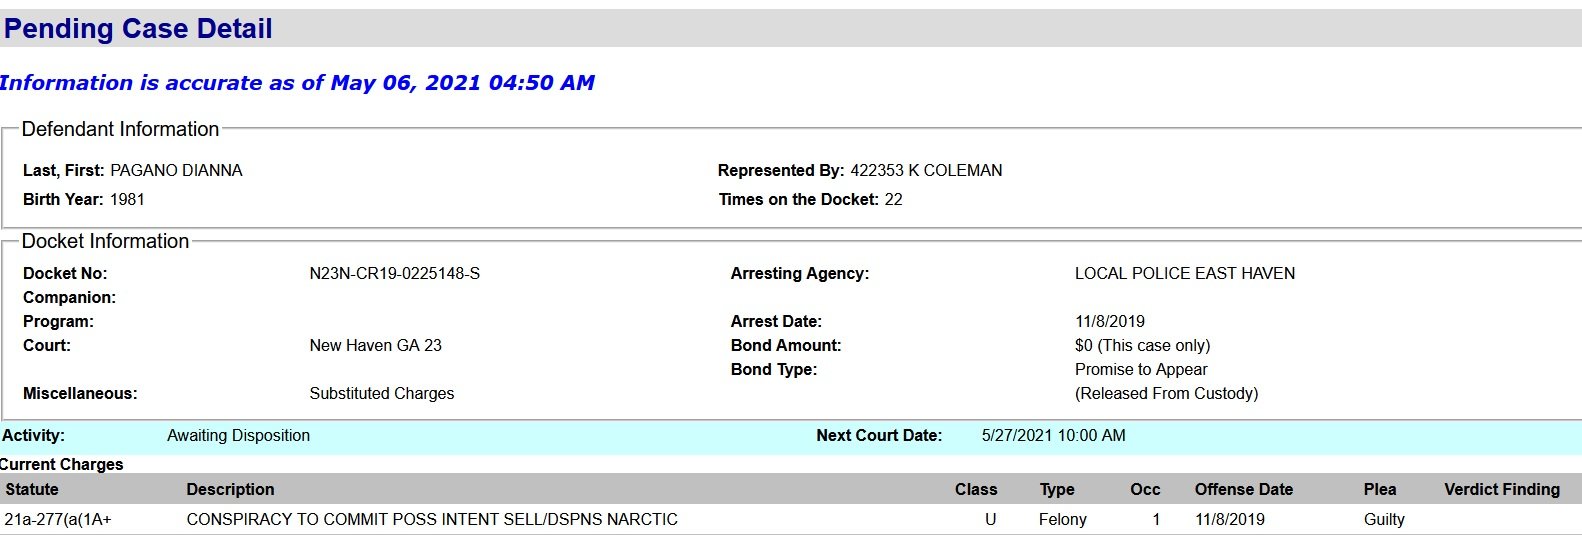
Task: Click next court date 5/27/2021 10:00 AM
Action: coord(1053,435)
